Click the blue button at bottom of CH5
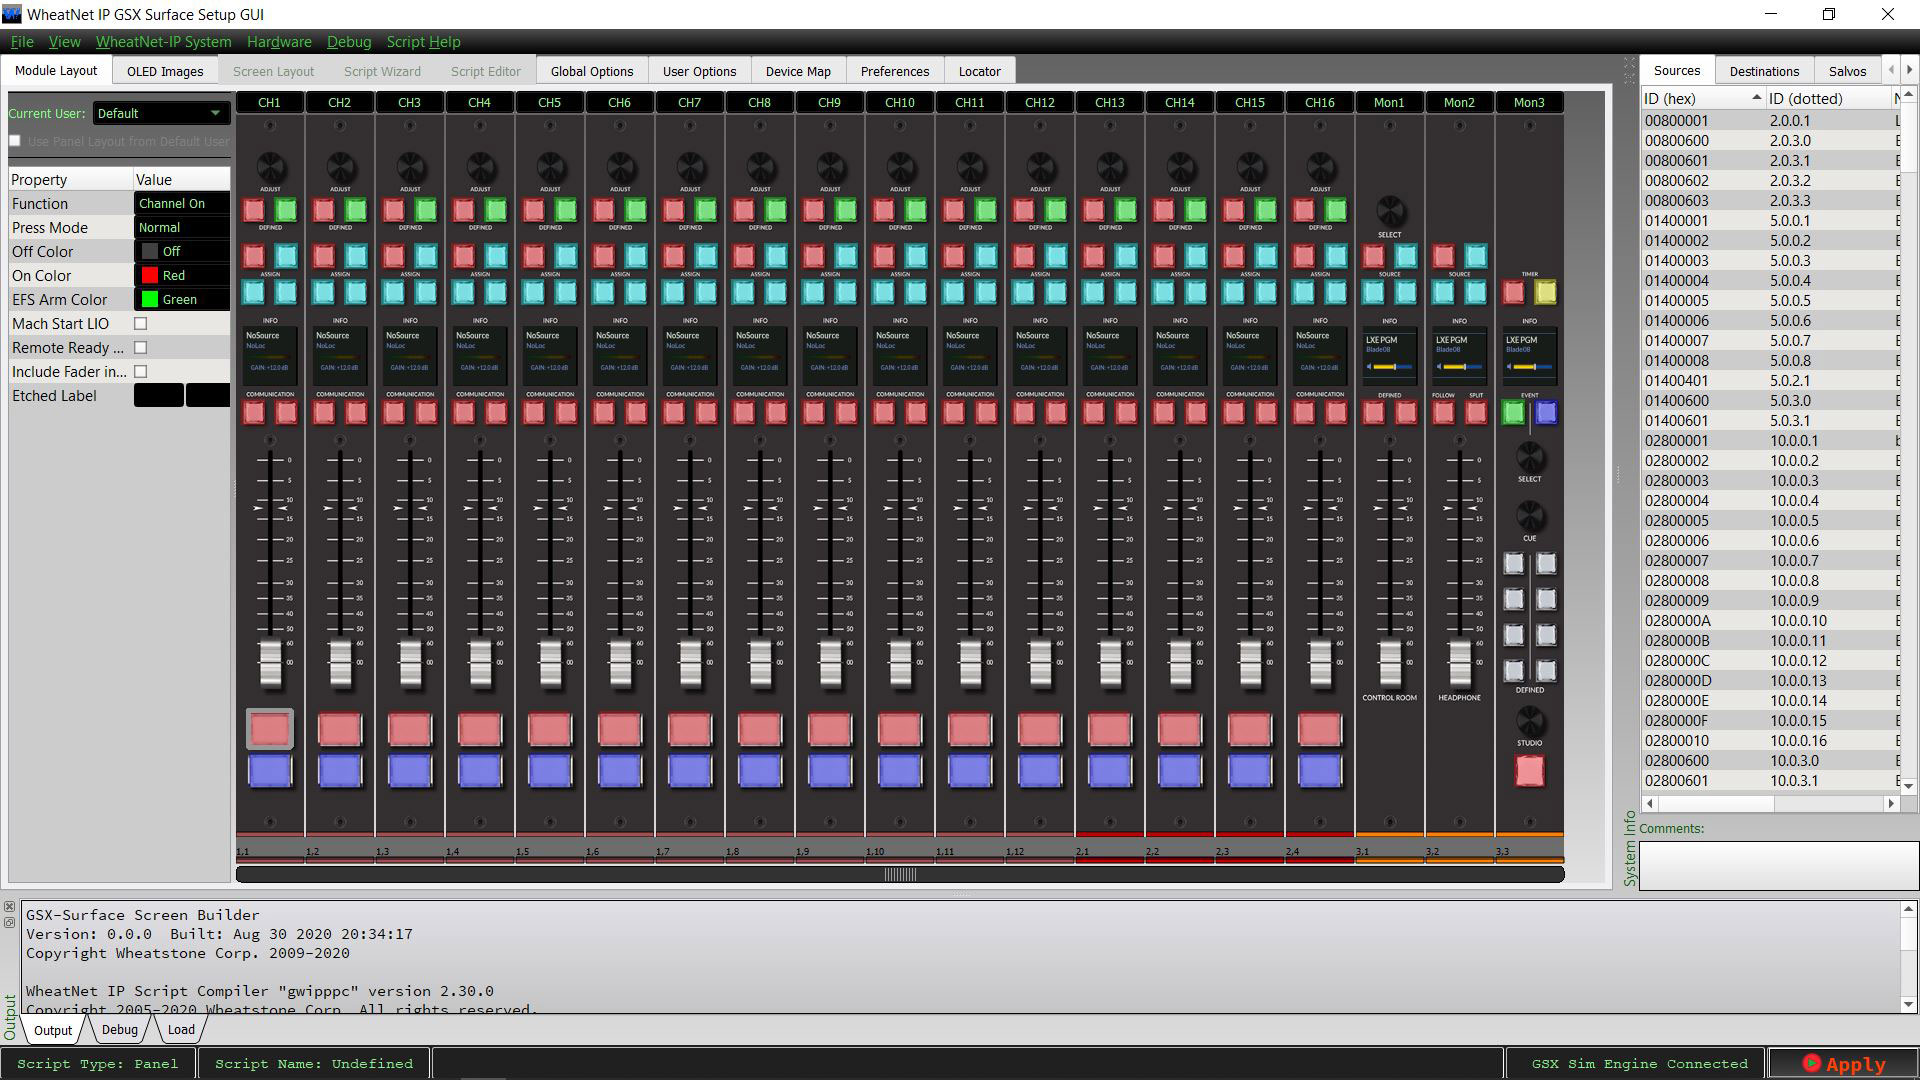 coord(550,771)
